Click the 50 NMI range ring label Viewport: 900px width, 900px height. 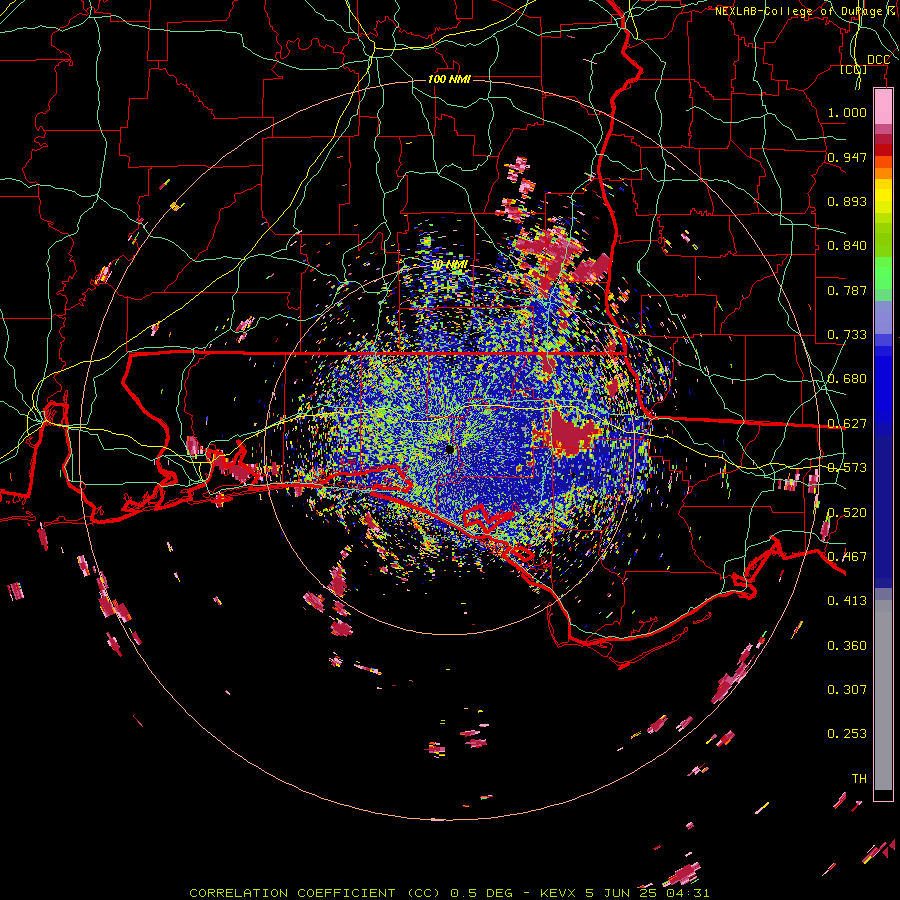pyautogui.click(x=450, y=265)
